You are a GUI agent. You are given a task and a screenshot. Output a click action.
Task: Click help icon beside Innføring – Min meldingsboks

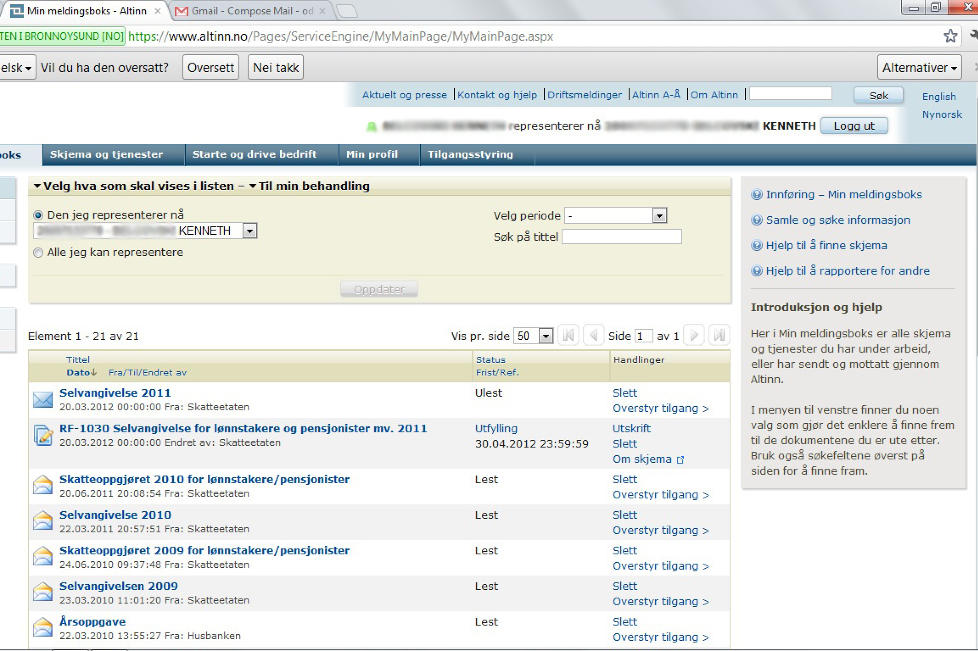coord(757,195)
